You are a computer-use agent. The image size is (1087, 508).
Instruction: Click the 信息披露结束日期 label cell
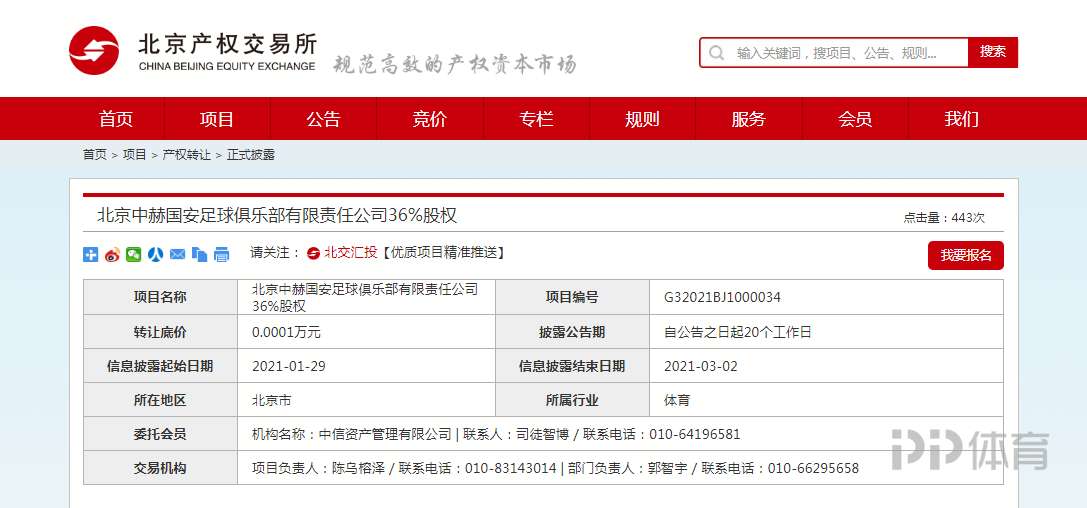coord(572,366)
